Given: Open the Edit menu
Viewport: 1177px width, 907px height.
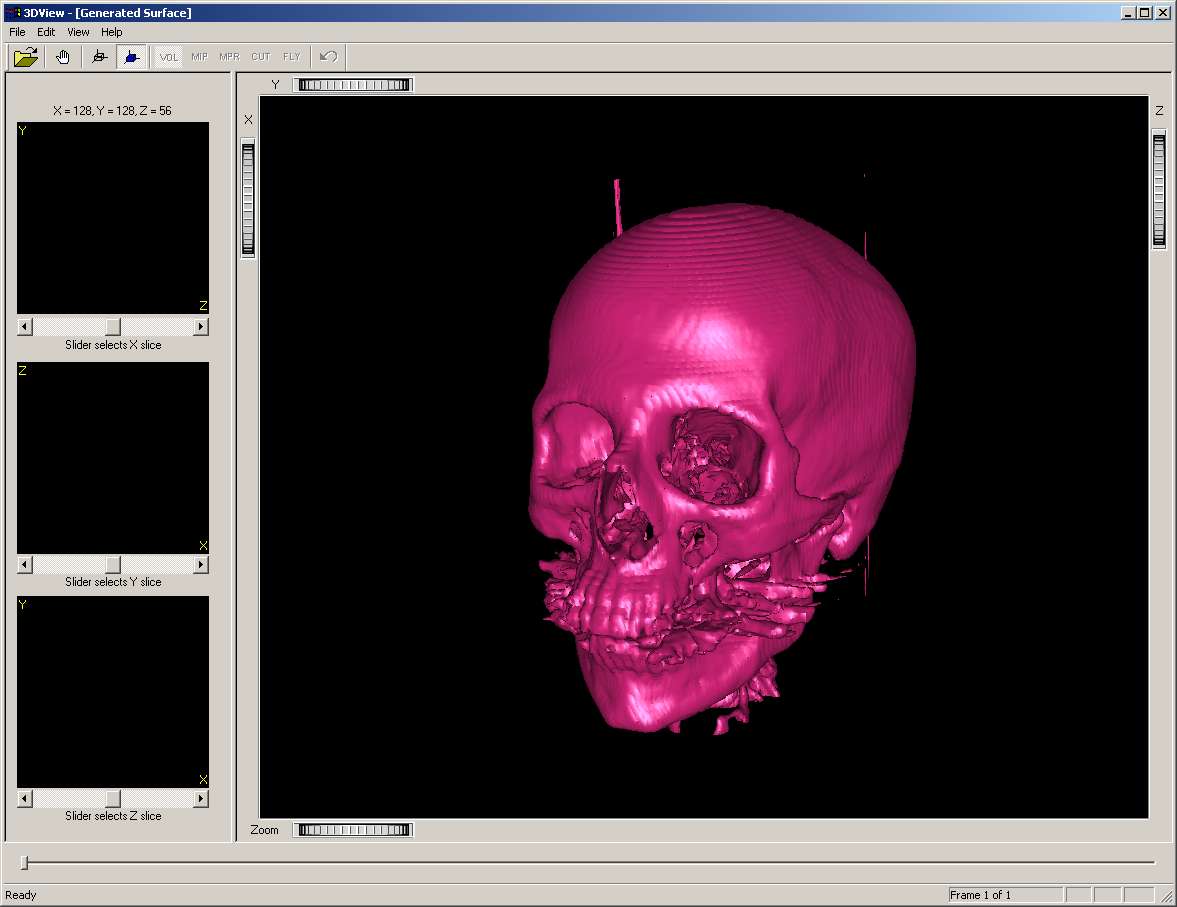Looking at the screenshot, I should 46,32.
